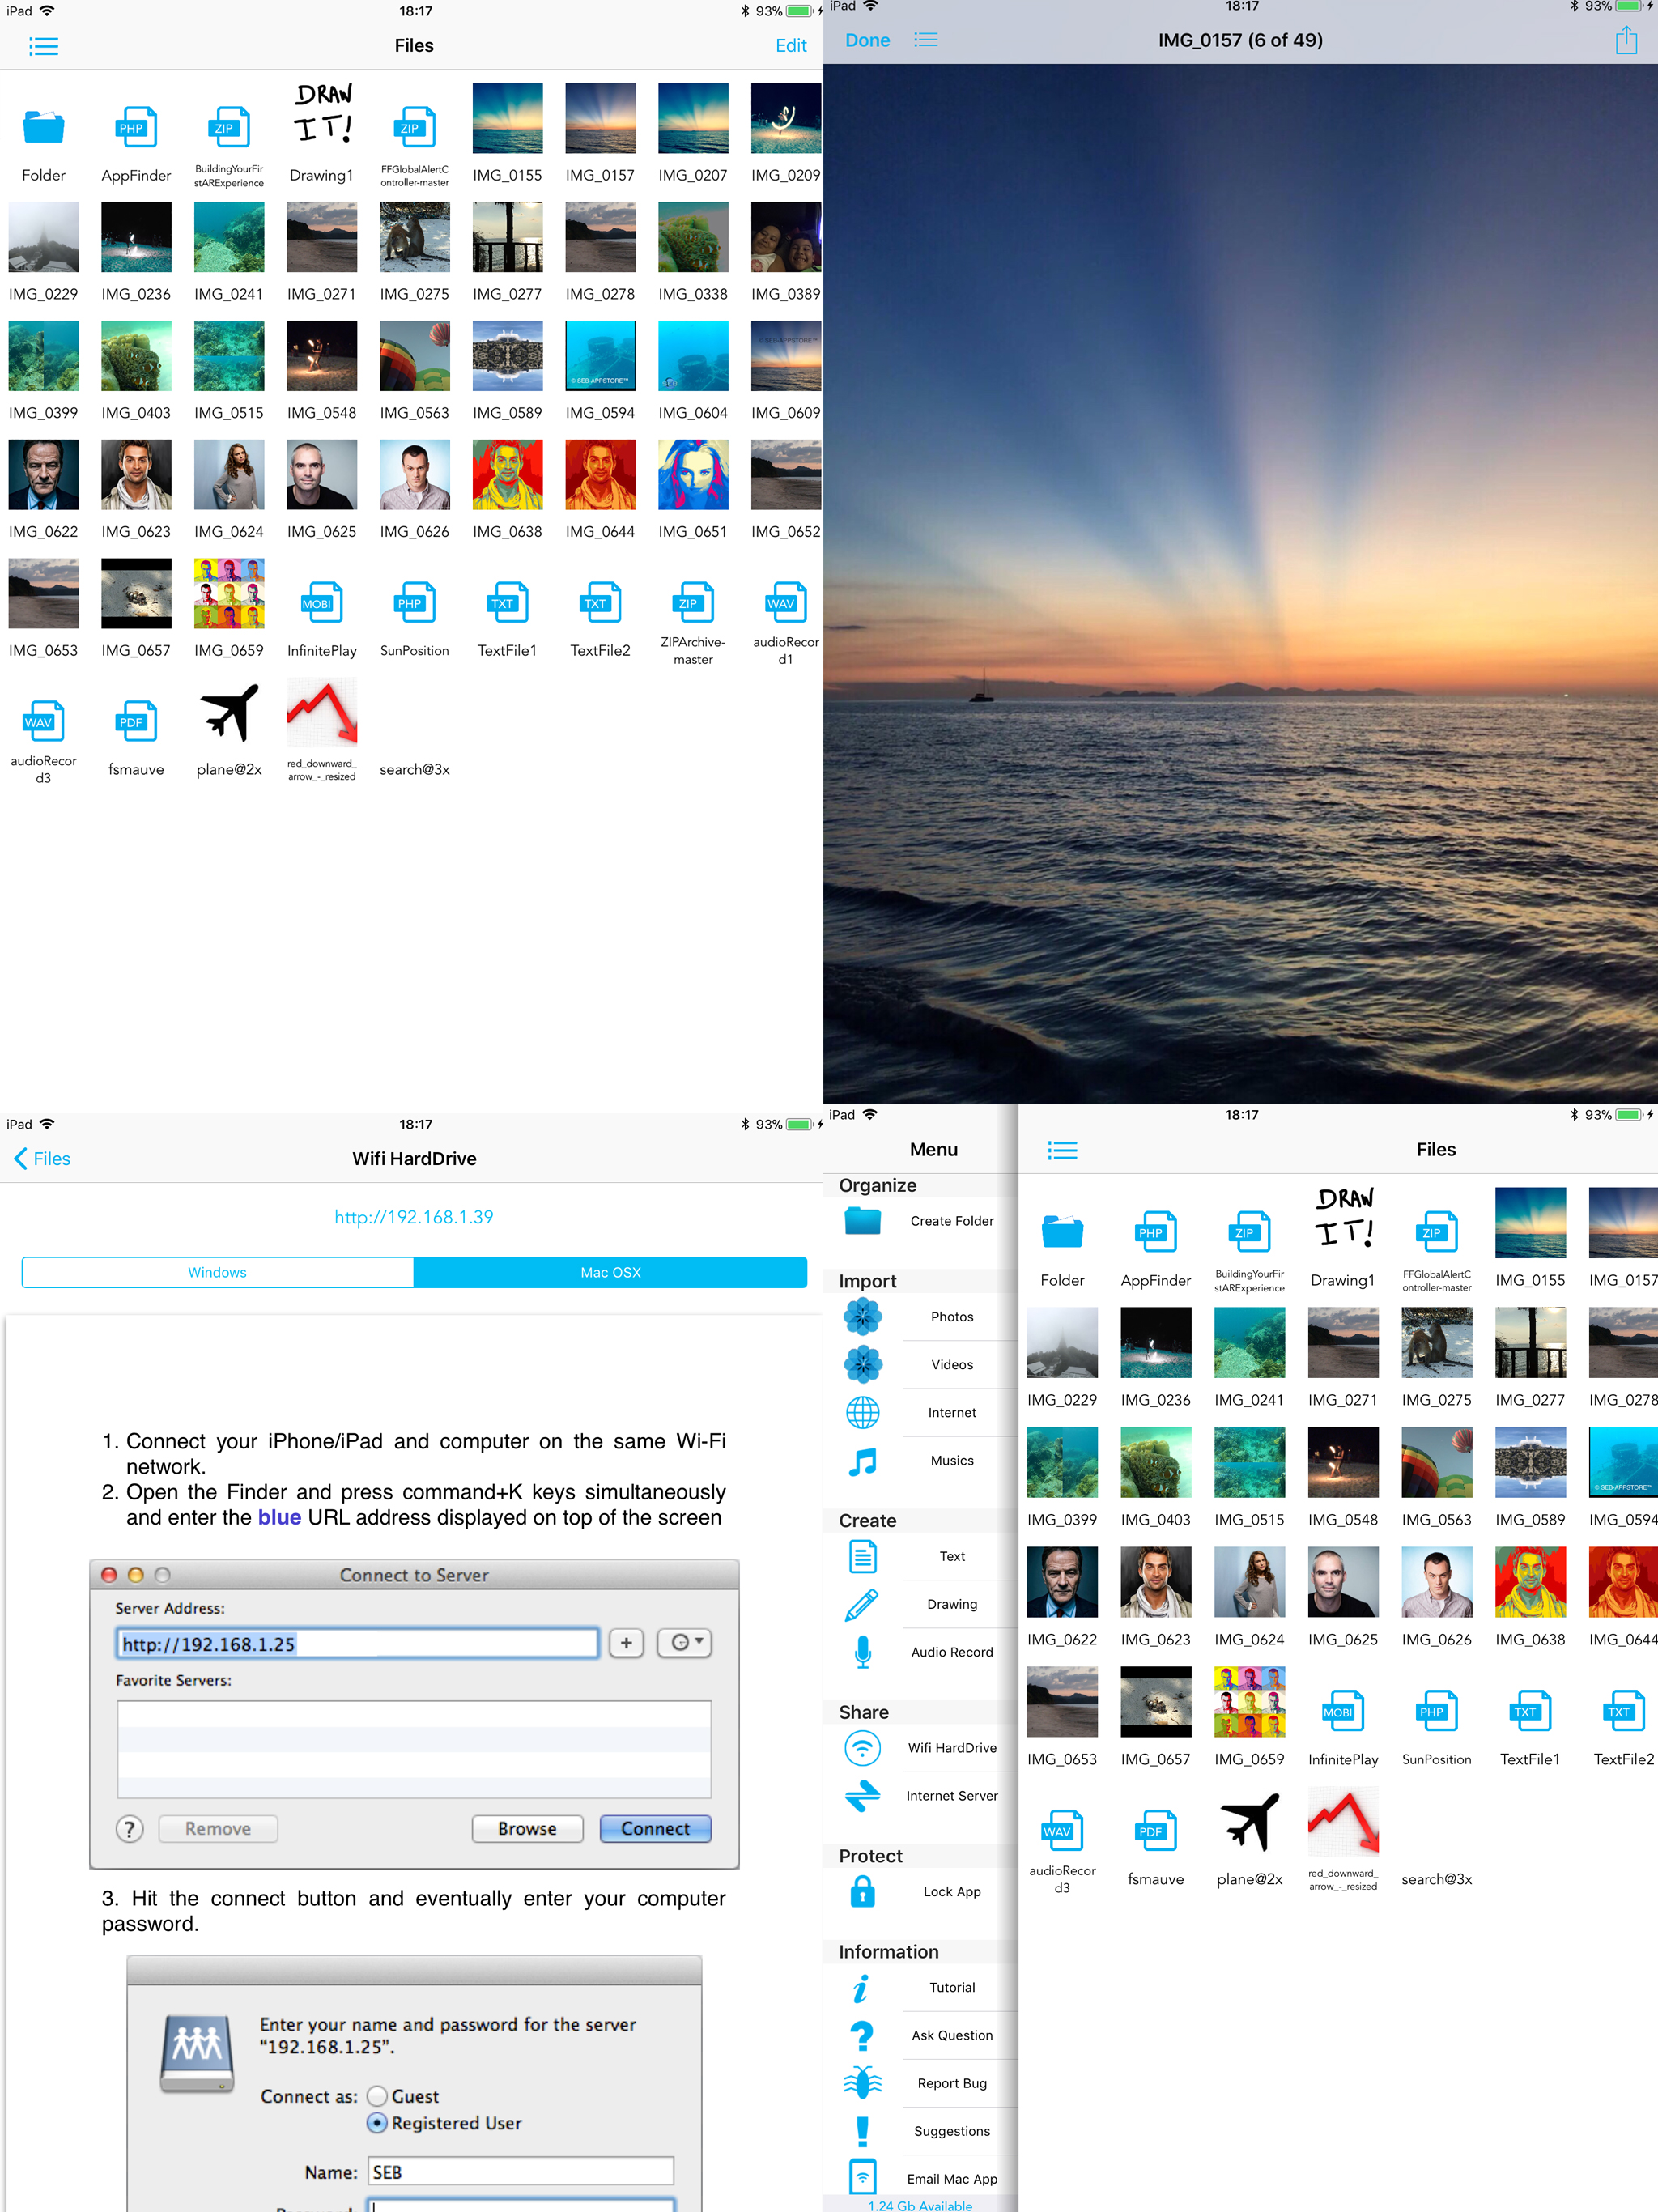This screenshot has width=1658, height=2212.
Task: Click the Remove button in Connect to Server
Action: pos(218,1829)
